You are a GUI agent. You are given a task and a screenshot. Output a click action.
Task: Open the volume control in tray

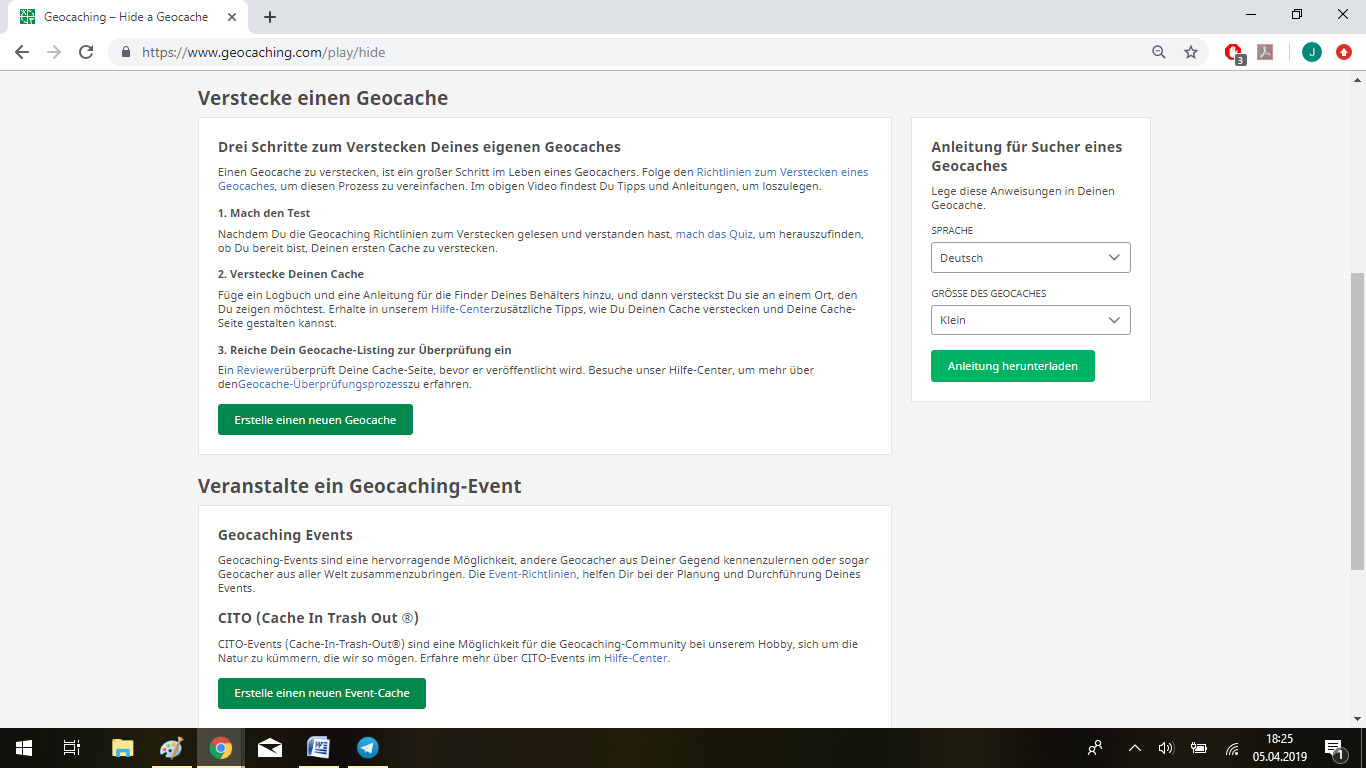tap(1166, 748)
